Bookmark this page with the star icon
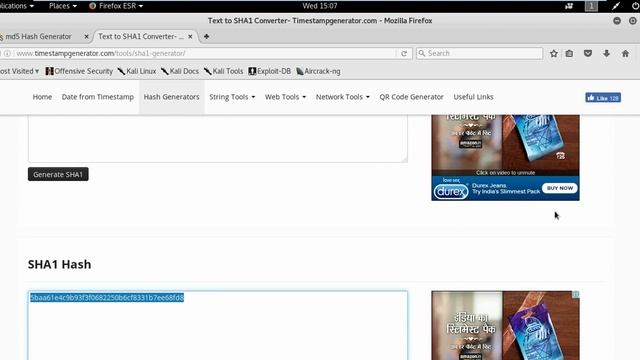This screenshot has height=360, width=640. point(553,53)
